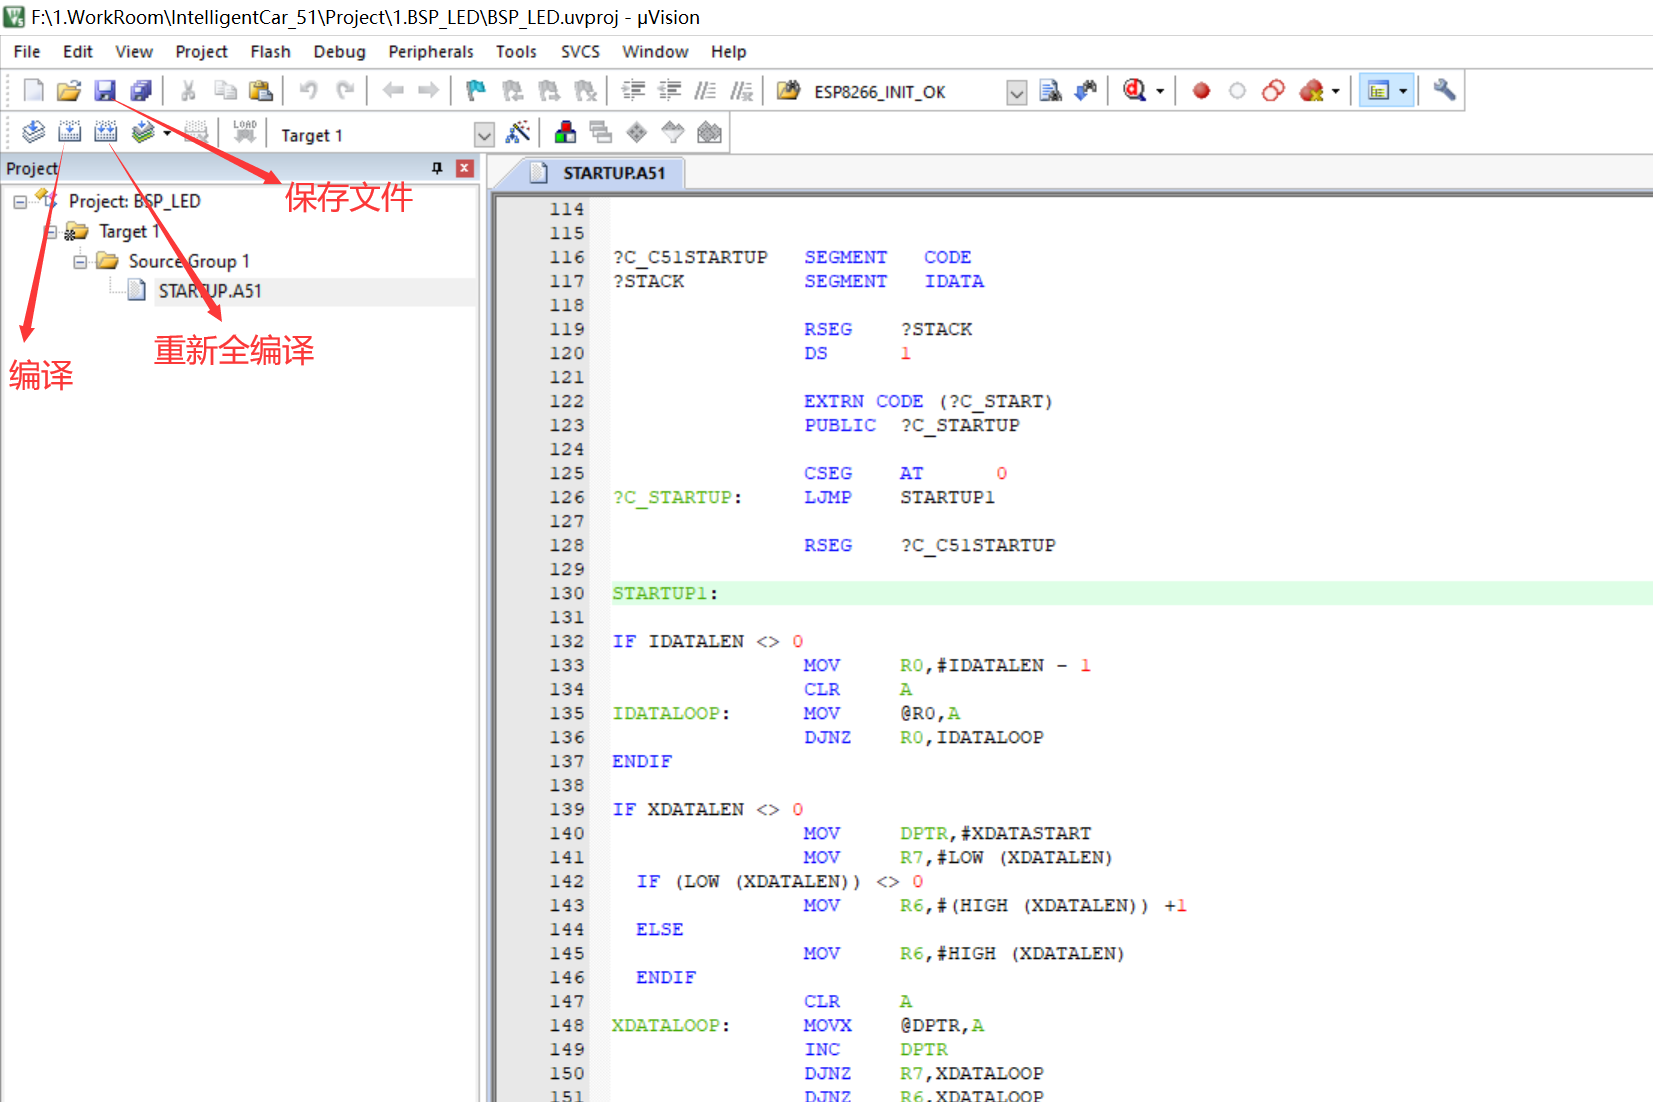The image size is (1653, 1102).
Task: Uncomment the selected lines
Action: 741,91
